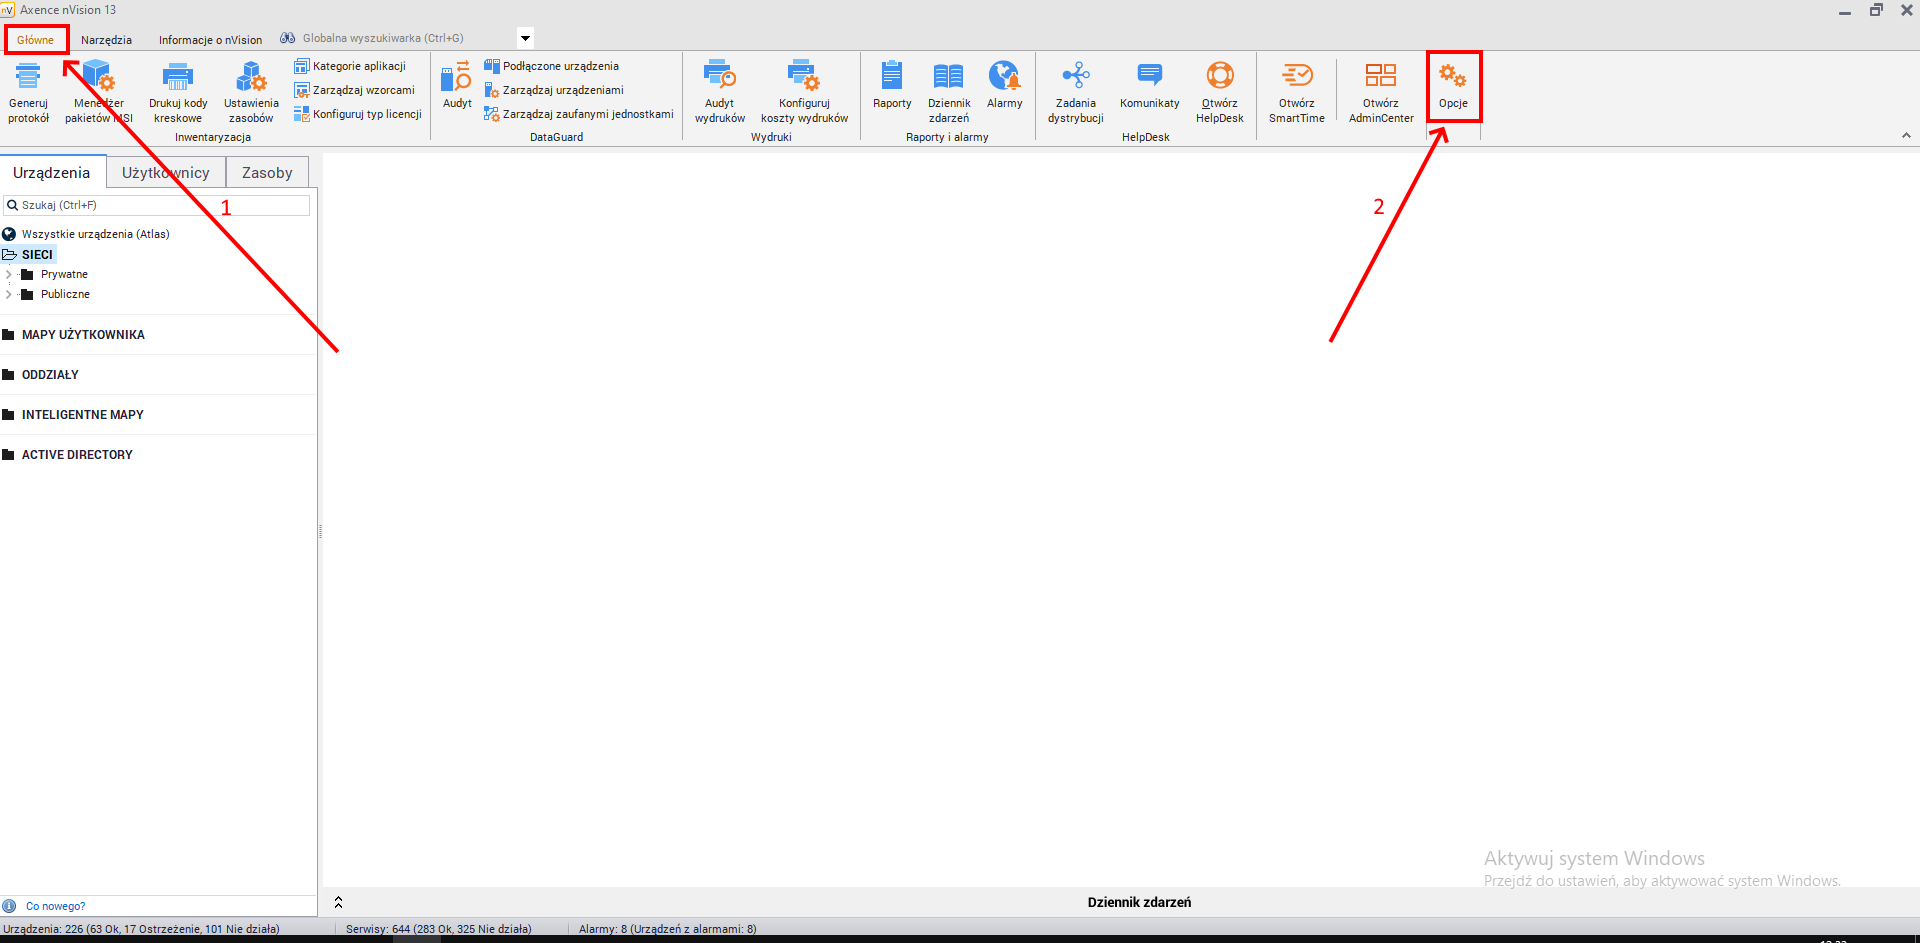Viewport: 1920px width, 943px height.
Task: Switch to the Narzędzia ribbon tab
Action: point(106,40)
